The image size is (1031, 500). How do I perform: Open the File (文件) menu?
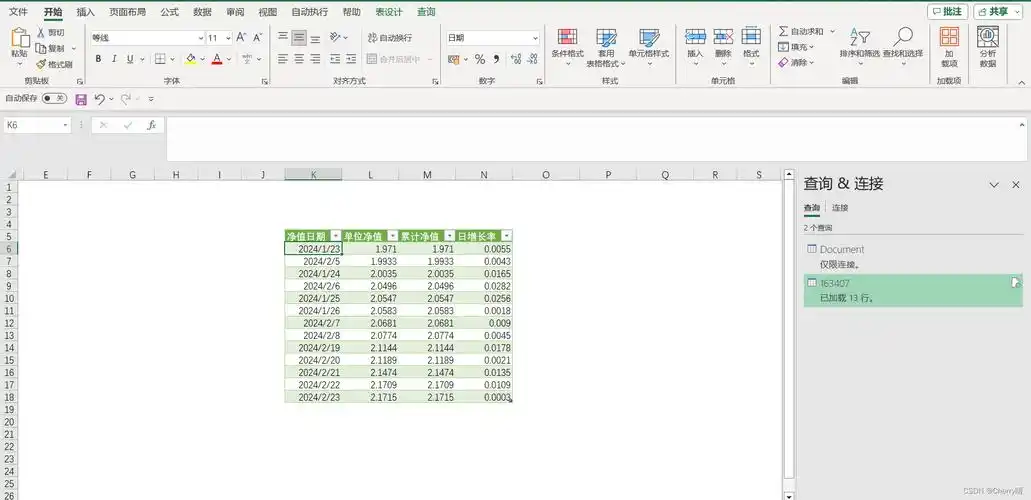18,12
